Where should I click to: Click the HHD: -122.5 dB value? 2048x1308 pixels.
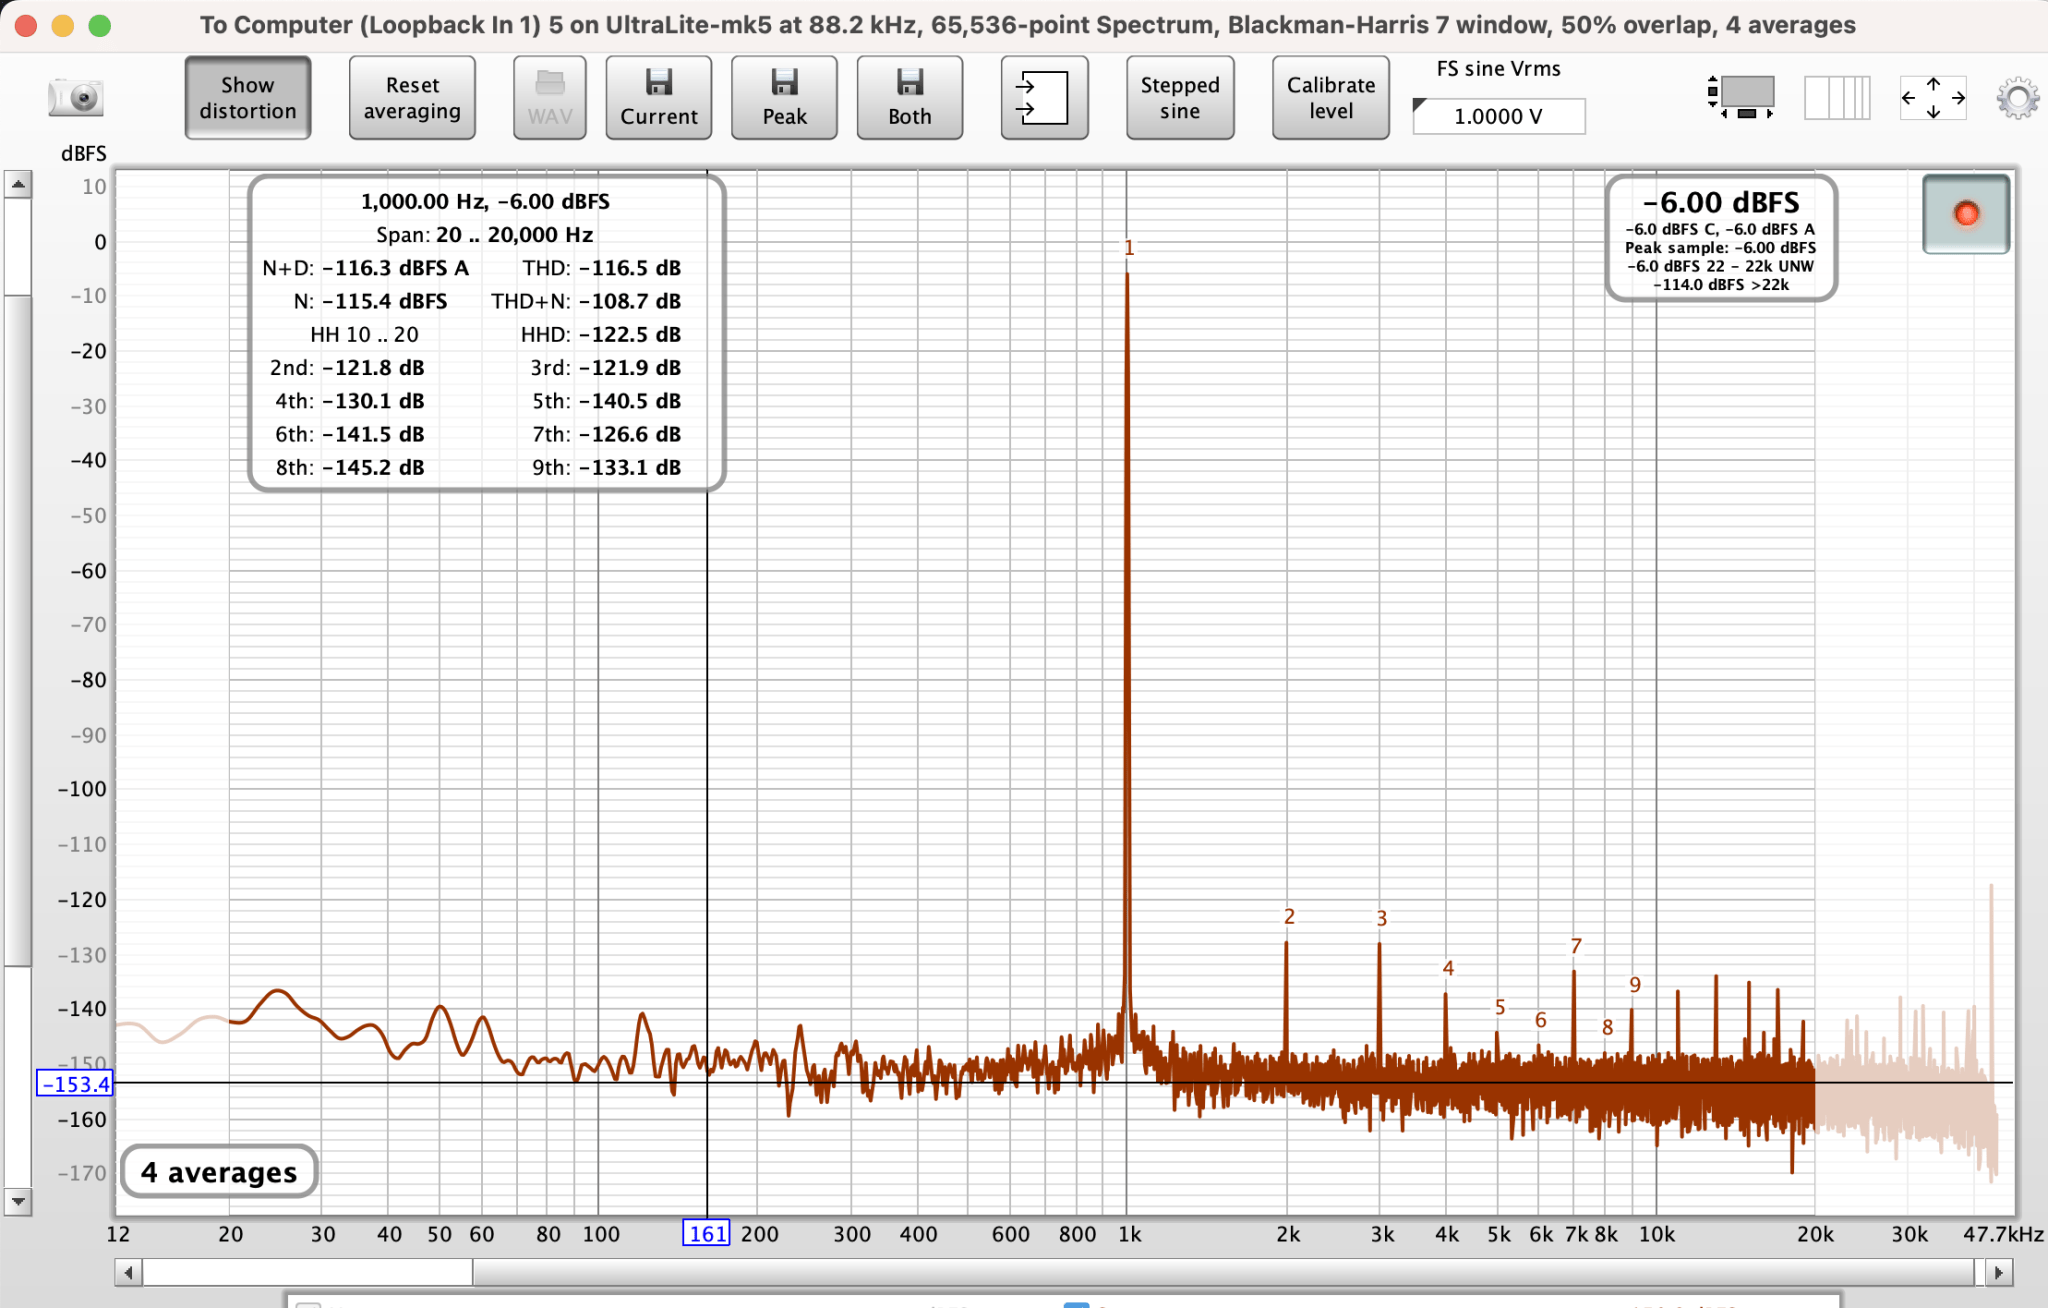tap(601, 334)
